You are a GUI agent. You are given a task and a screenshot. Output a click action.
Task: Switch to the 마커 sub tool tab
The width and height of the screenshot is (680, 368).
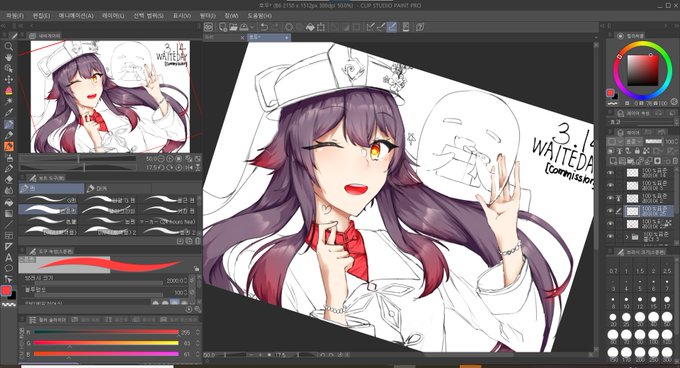click(117, 188)
